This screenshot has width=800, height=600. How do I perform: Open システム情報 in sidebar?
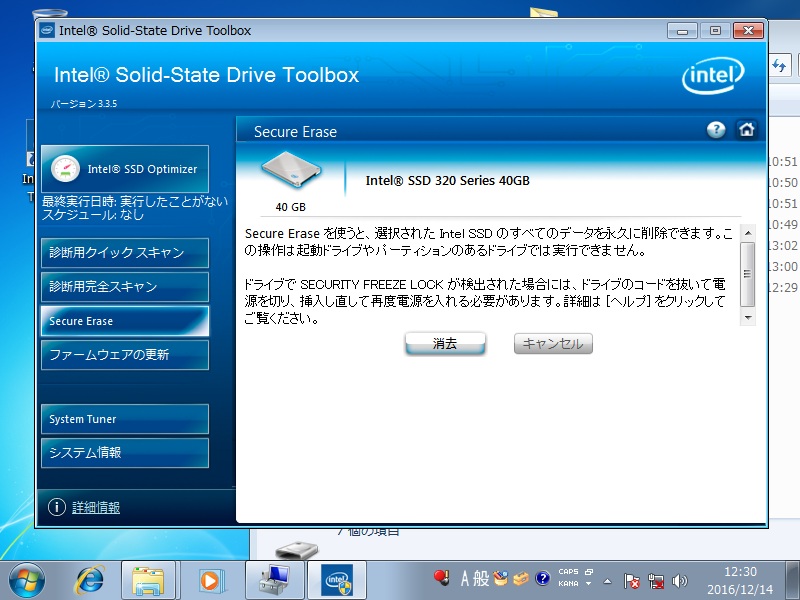[x=125, y=453]
